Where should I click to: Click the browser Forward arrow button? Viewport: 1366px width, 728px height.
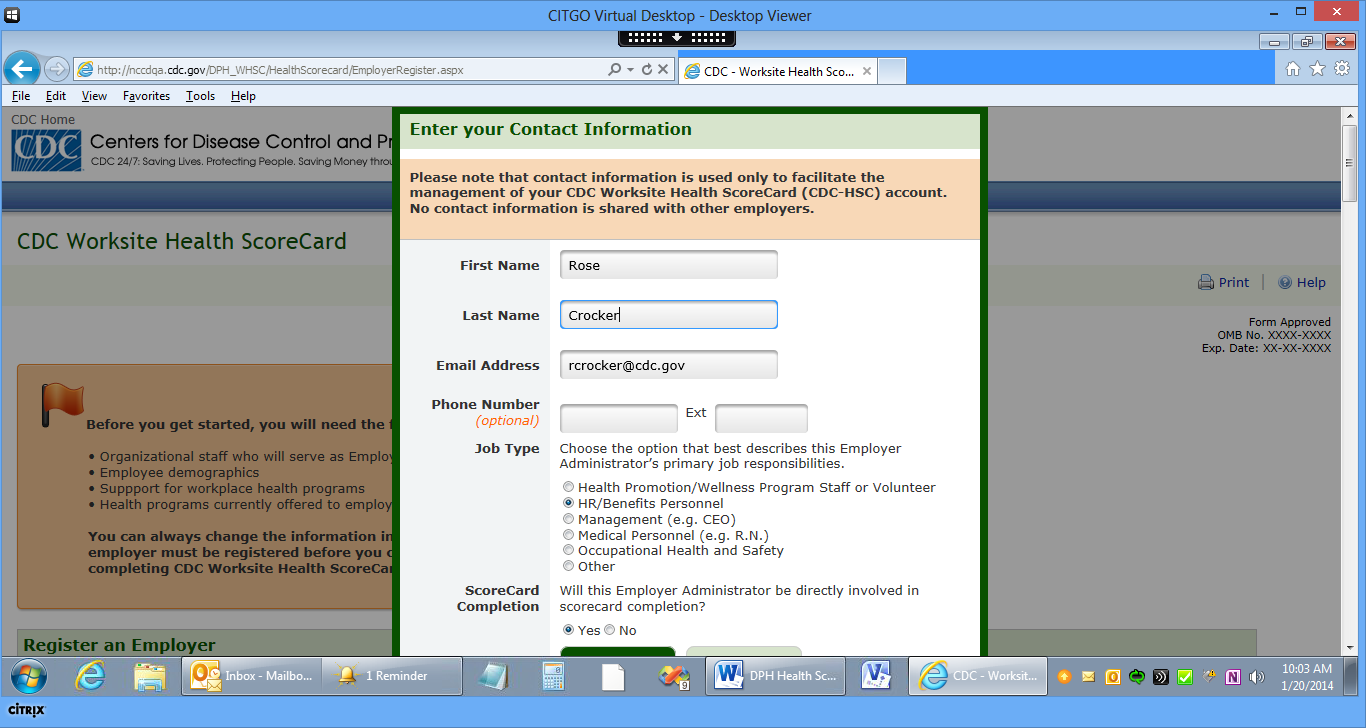(x=56, y=69)
